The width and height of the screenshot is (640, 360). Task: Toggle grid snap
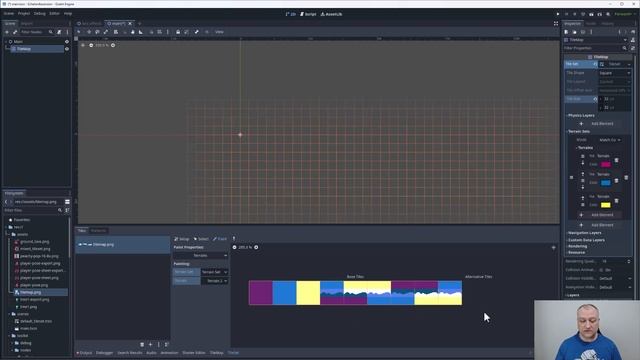point(160,32)
